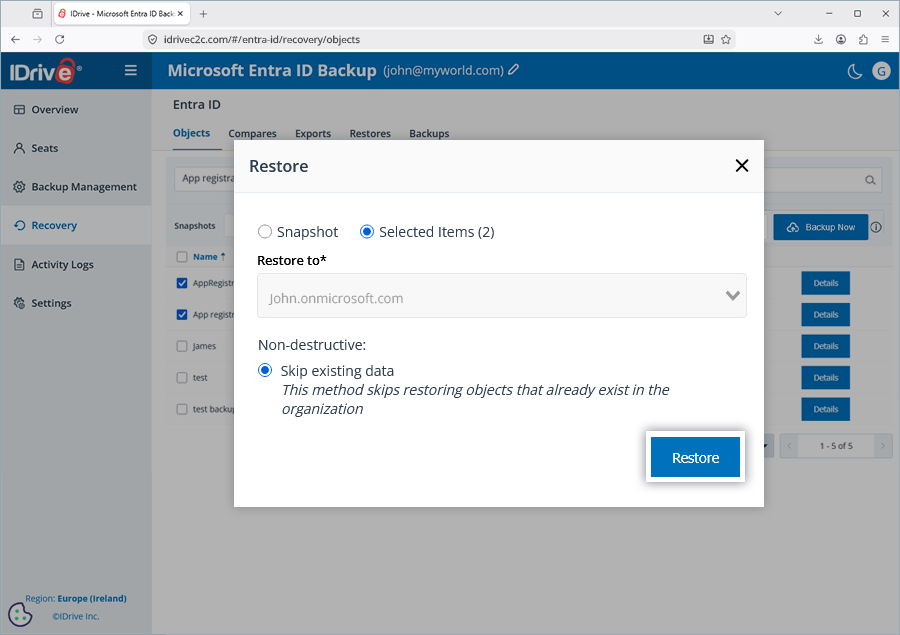Check the James row checkbox
The width and height of the screenshot is (900, 635).
click(x=182, y=346)
